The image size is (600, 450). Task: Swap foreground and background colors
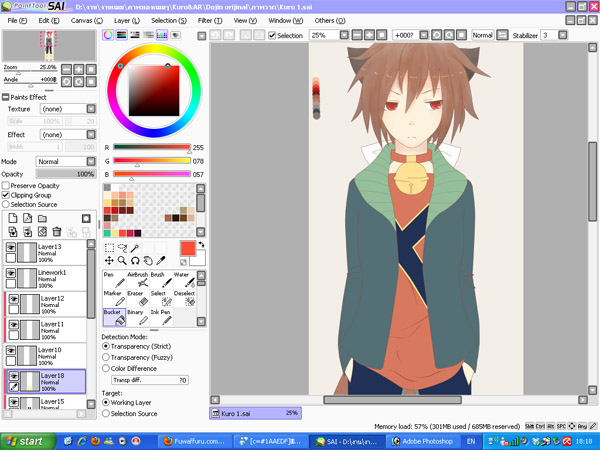point(201,245)
